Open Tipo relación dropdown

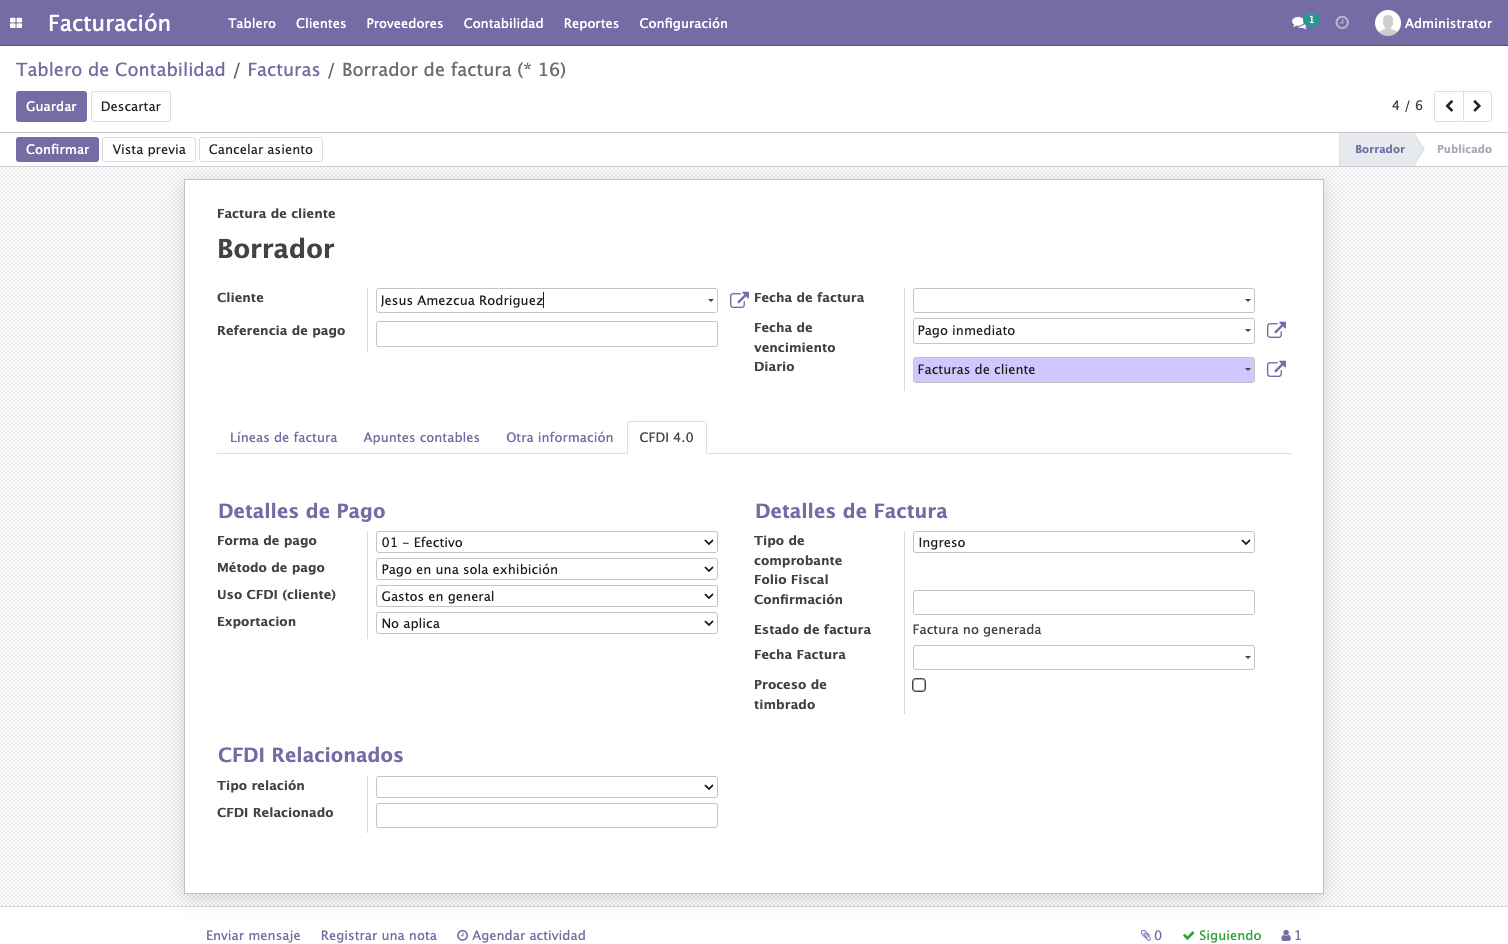coord(547,787)
